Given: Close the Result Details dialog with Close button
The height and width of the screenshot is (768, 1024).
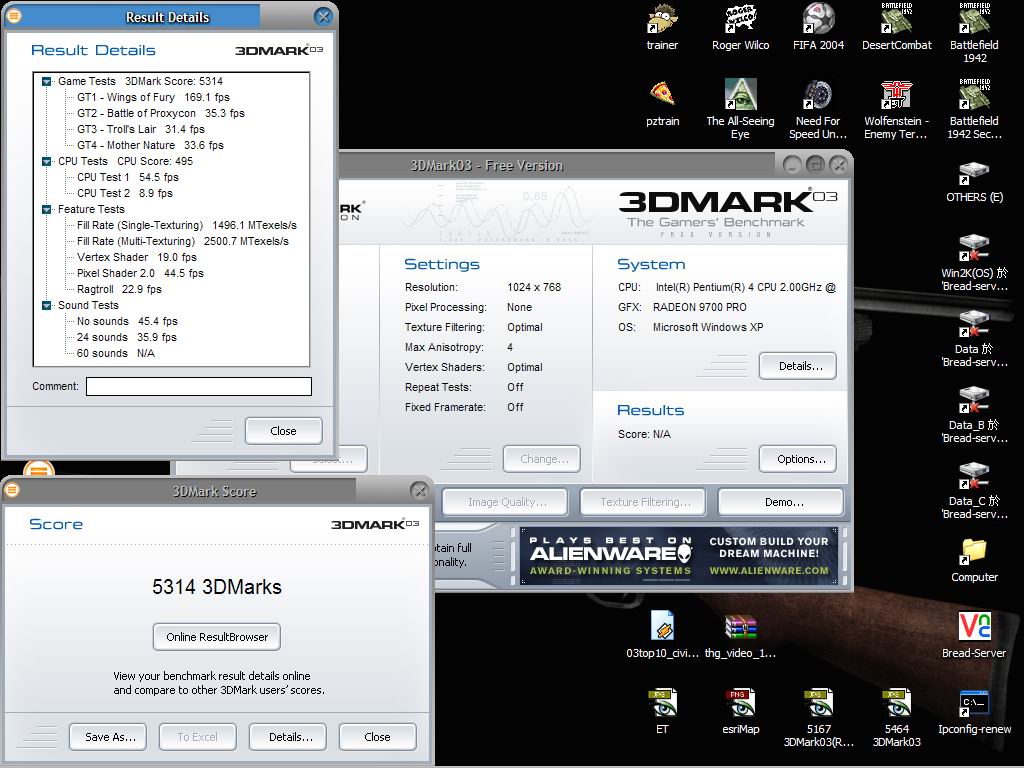Looking at the screenshot, I should (x=283, y=431).
